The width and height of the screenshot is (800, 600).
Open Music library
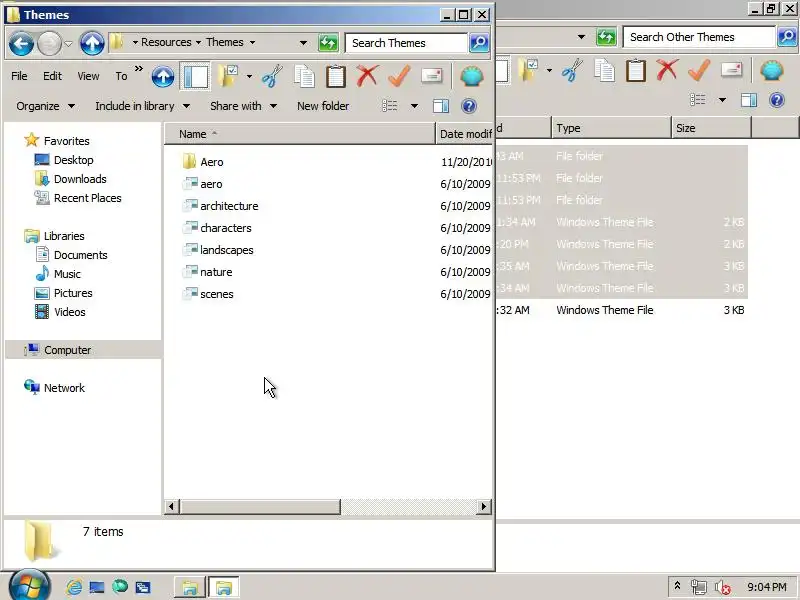67,274
